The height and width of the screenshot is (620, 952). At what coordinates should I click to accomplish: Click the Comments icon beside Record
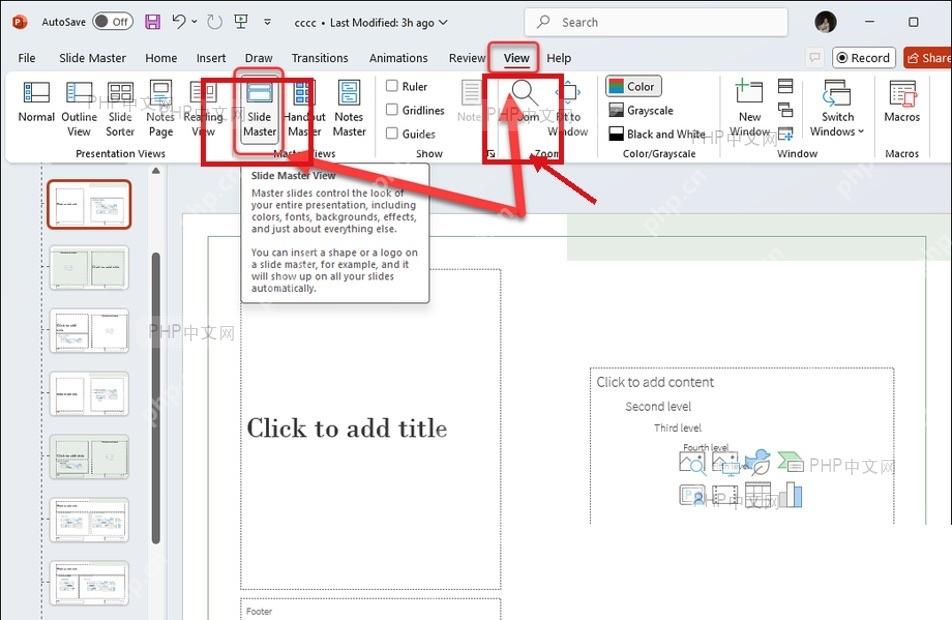814,58
